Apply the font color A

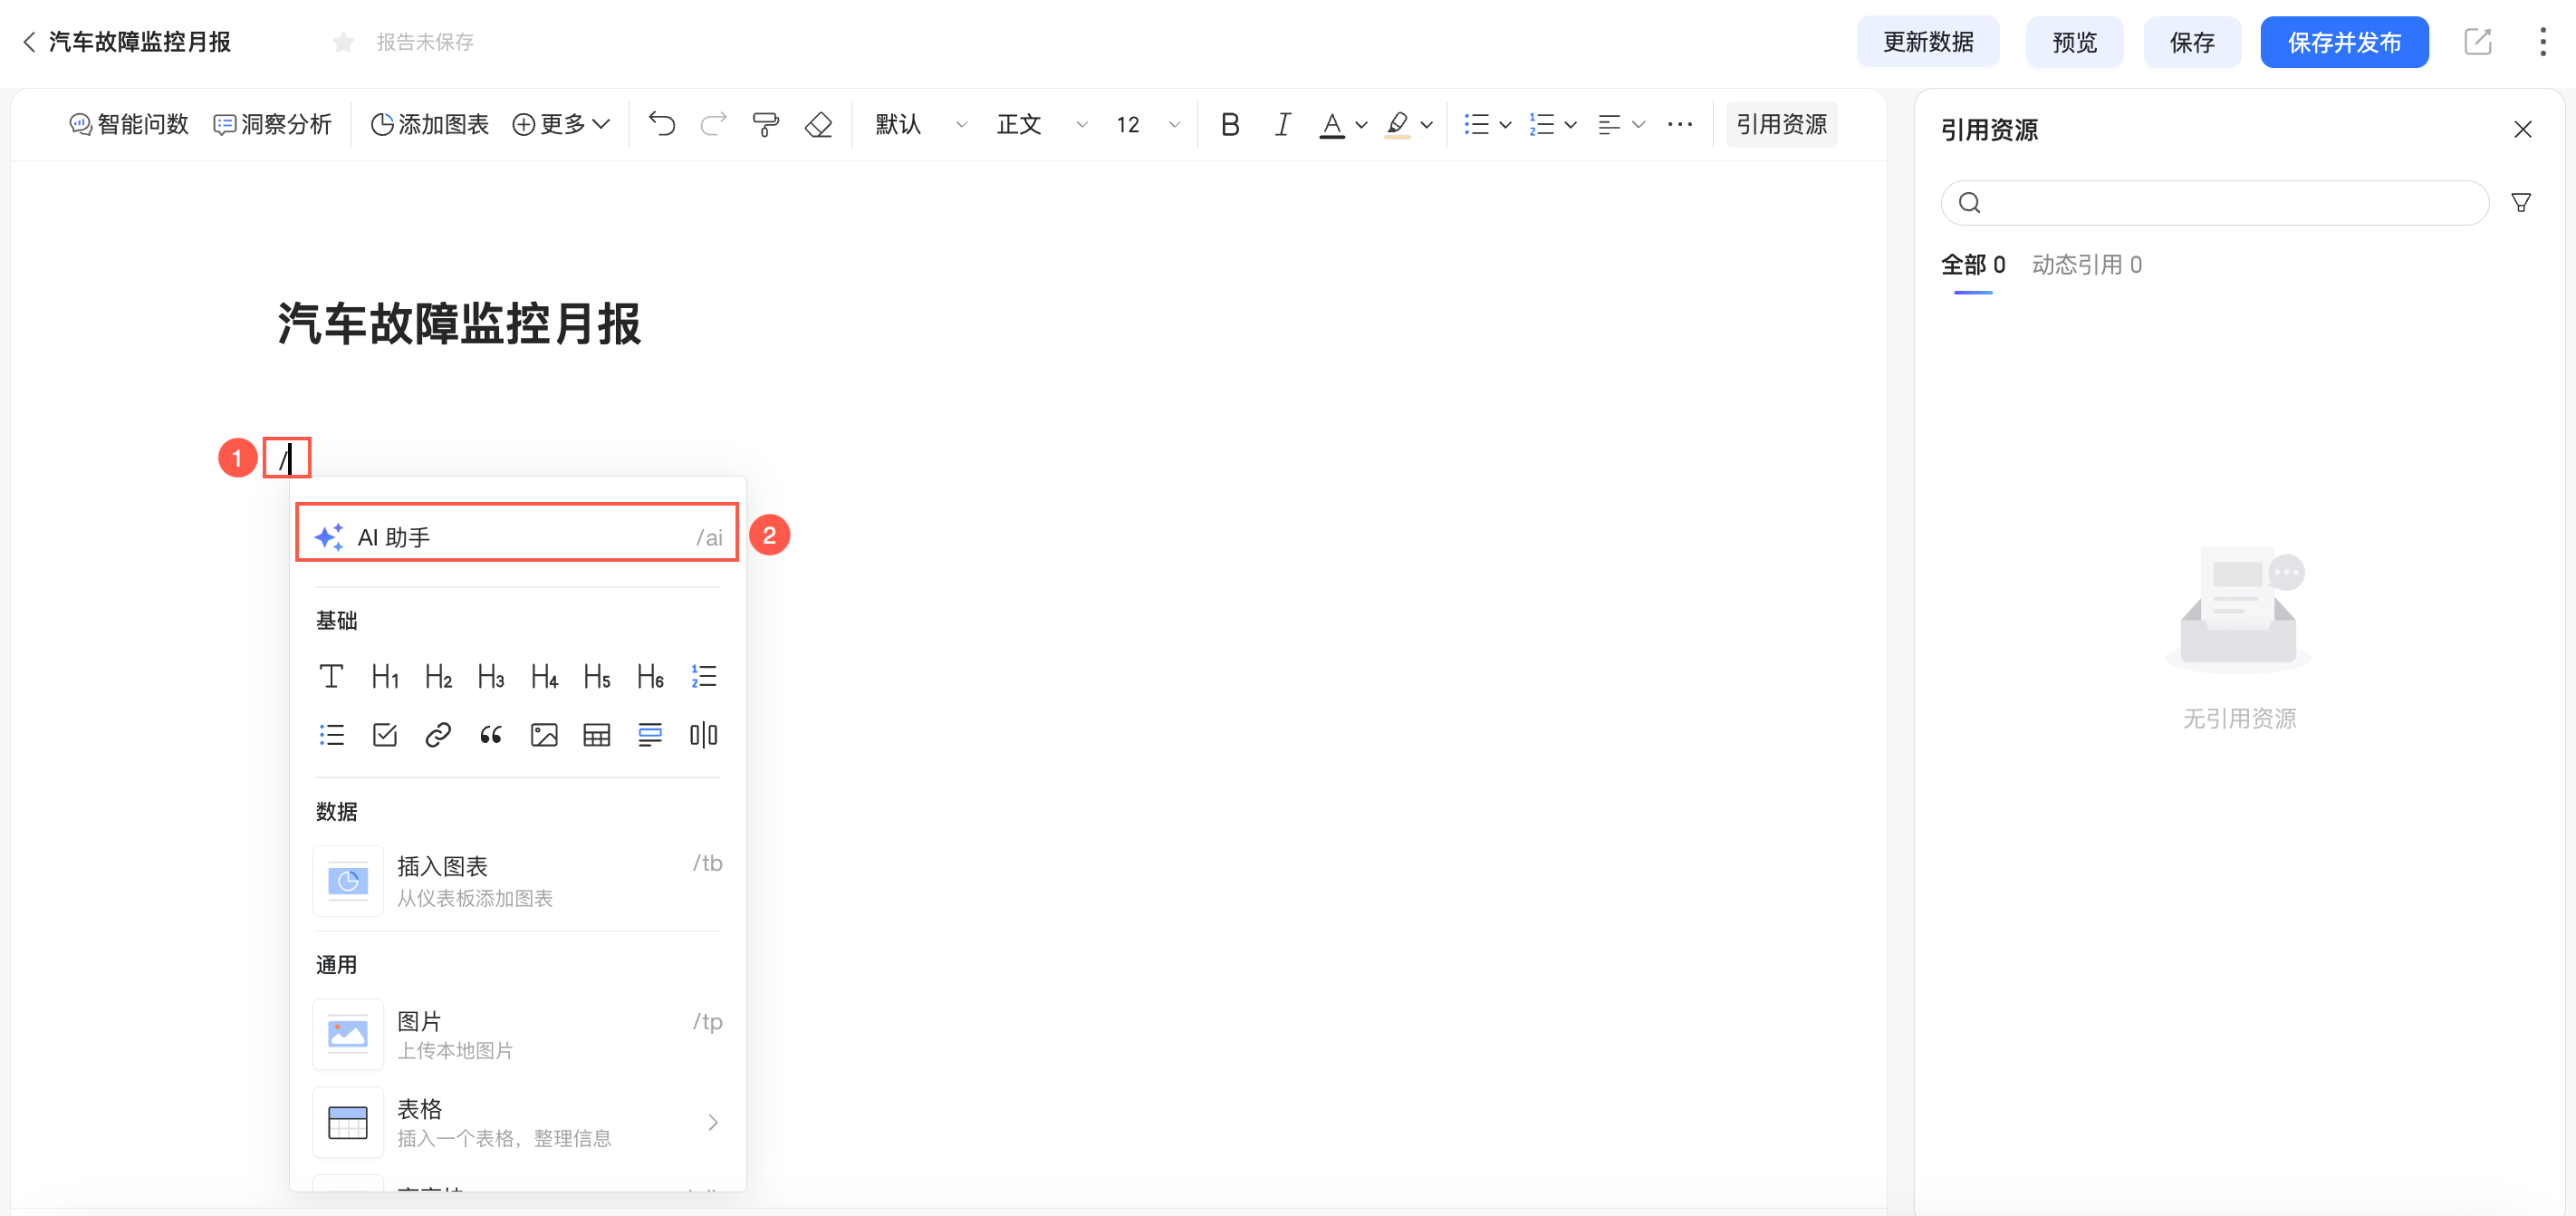coord(1331,125)
